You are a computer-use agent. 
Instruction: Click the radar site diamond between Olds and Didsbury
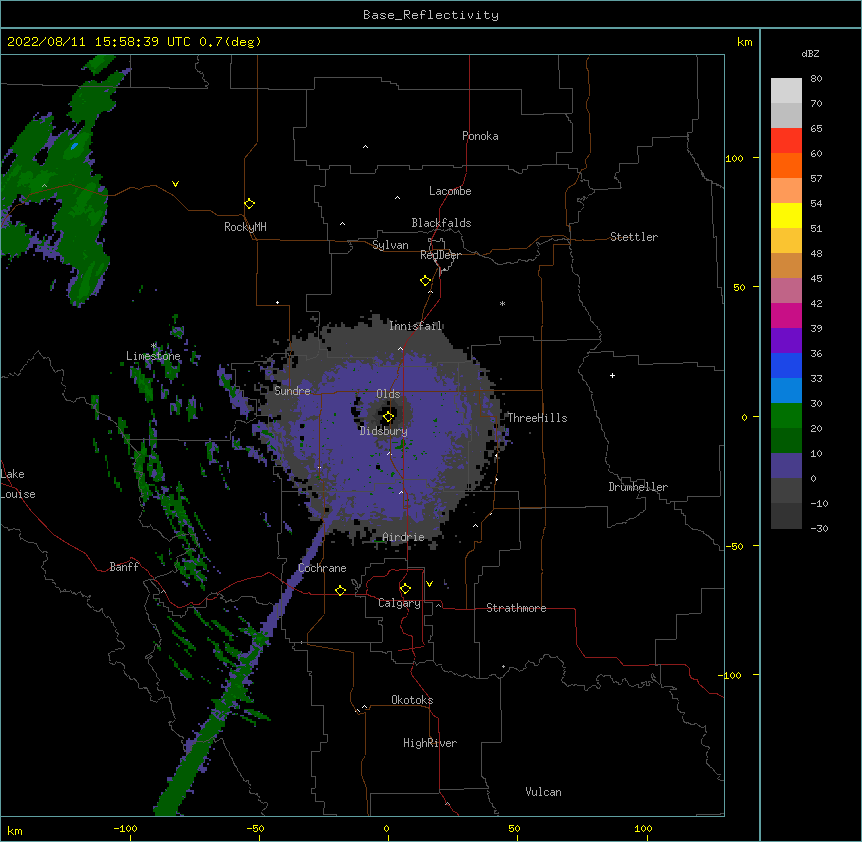tap(388, 417)
